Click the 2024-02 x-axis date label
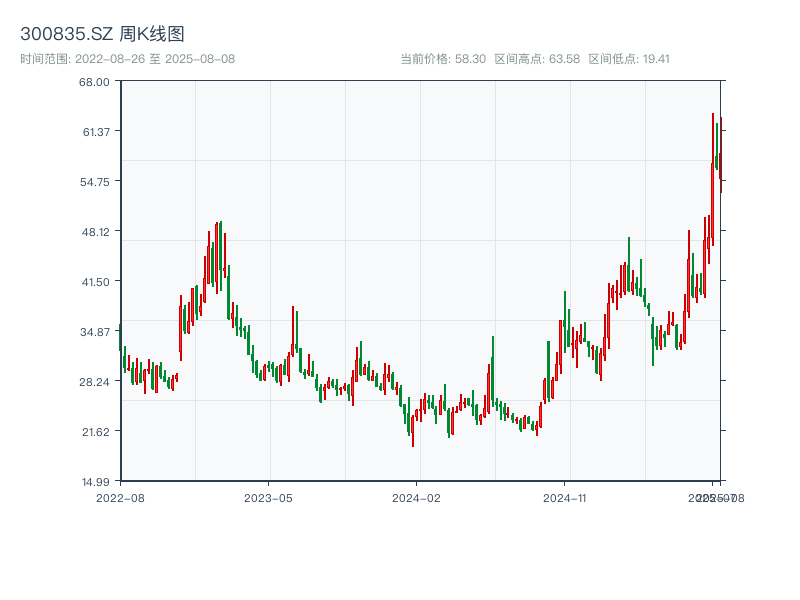Screen dimensions: 800x600 click(416, 497)
